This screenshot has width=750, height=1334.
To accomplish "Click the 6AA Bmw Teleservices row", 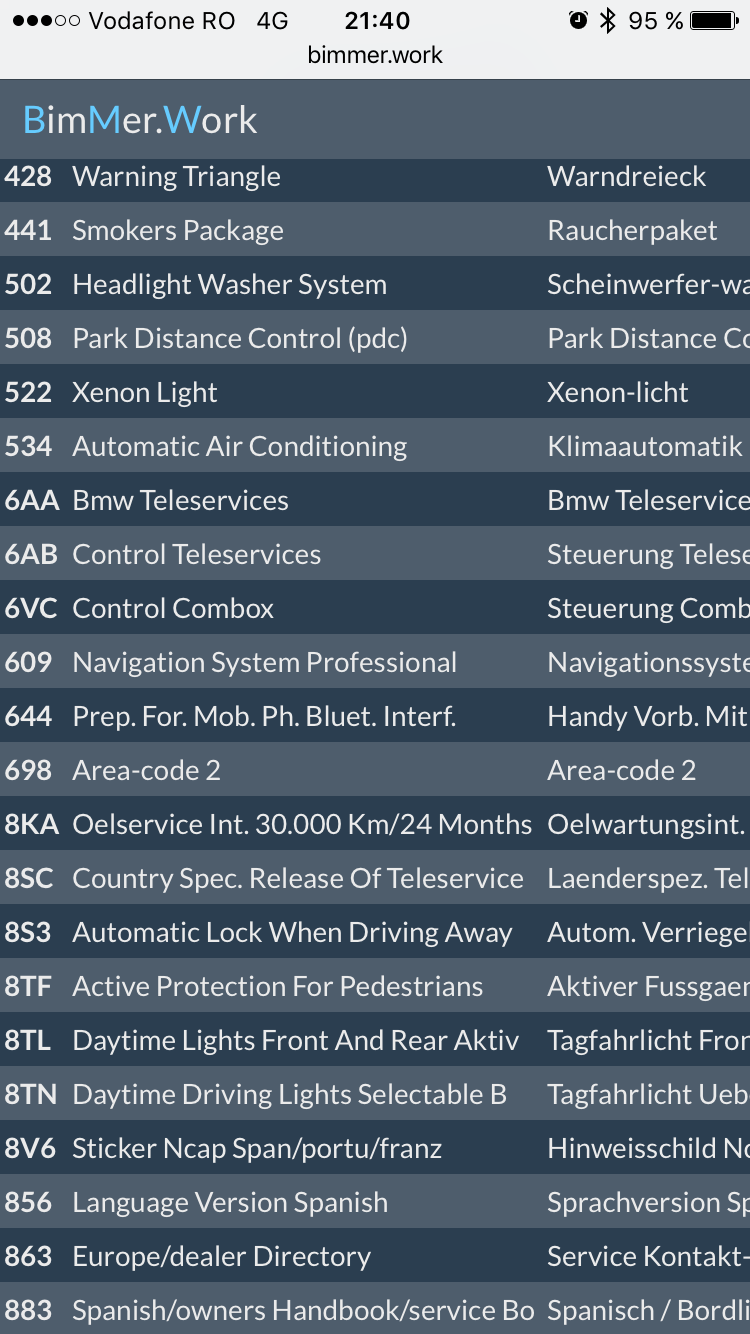I will coord(375,500).
